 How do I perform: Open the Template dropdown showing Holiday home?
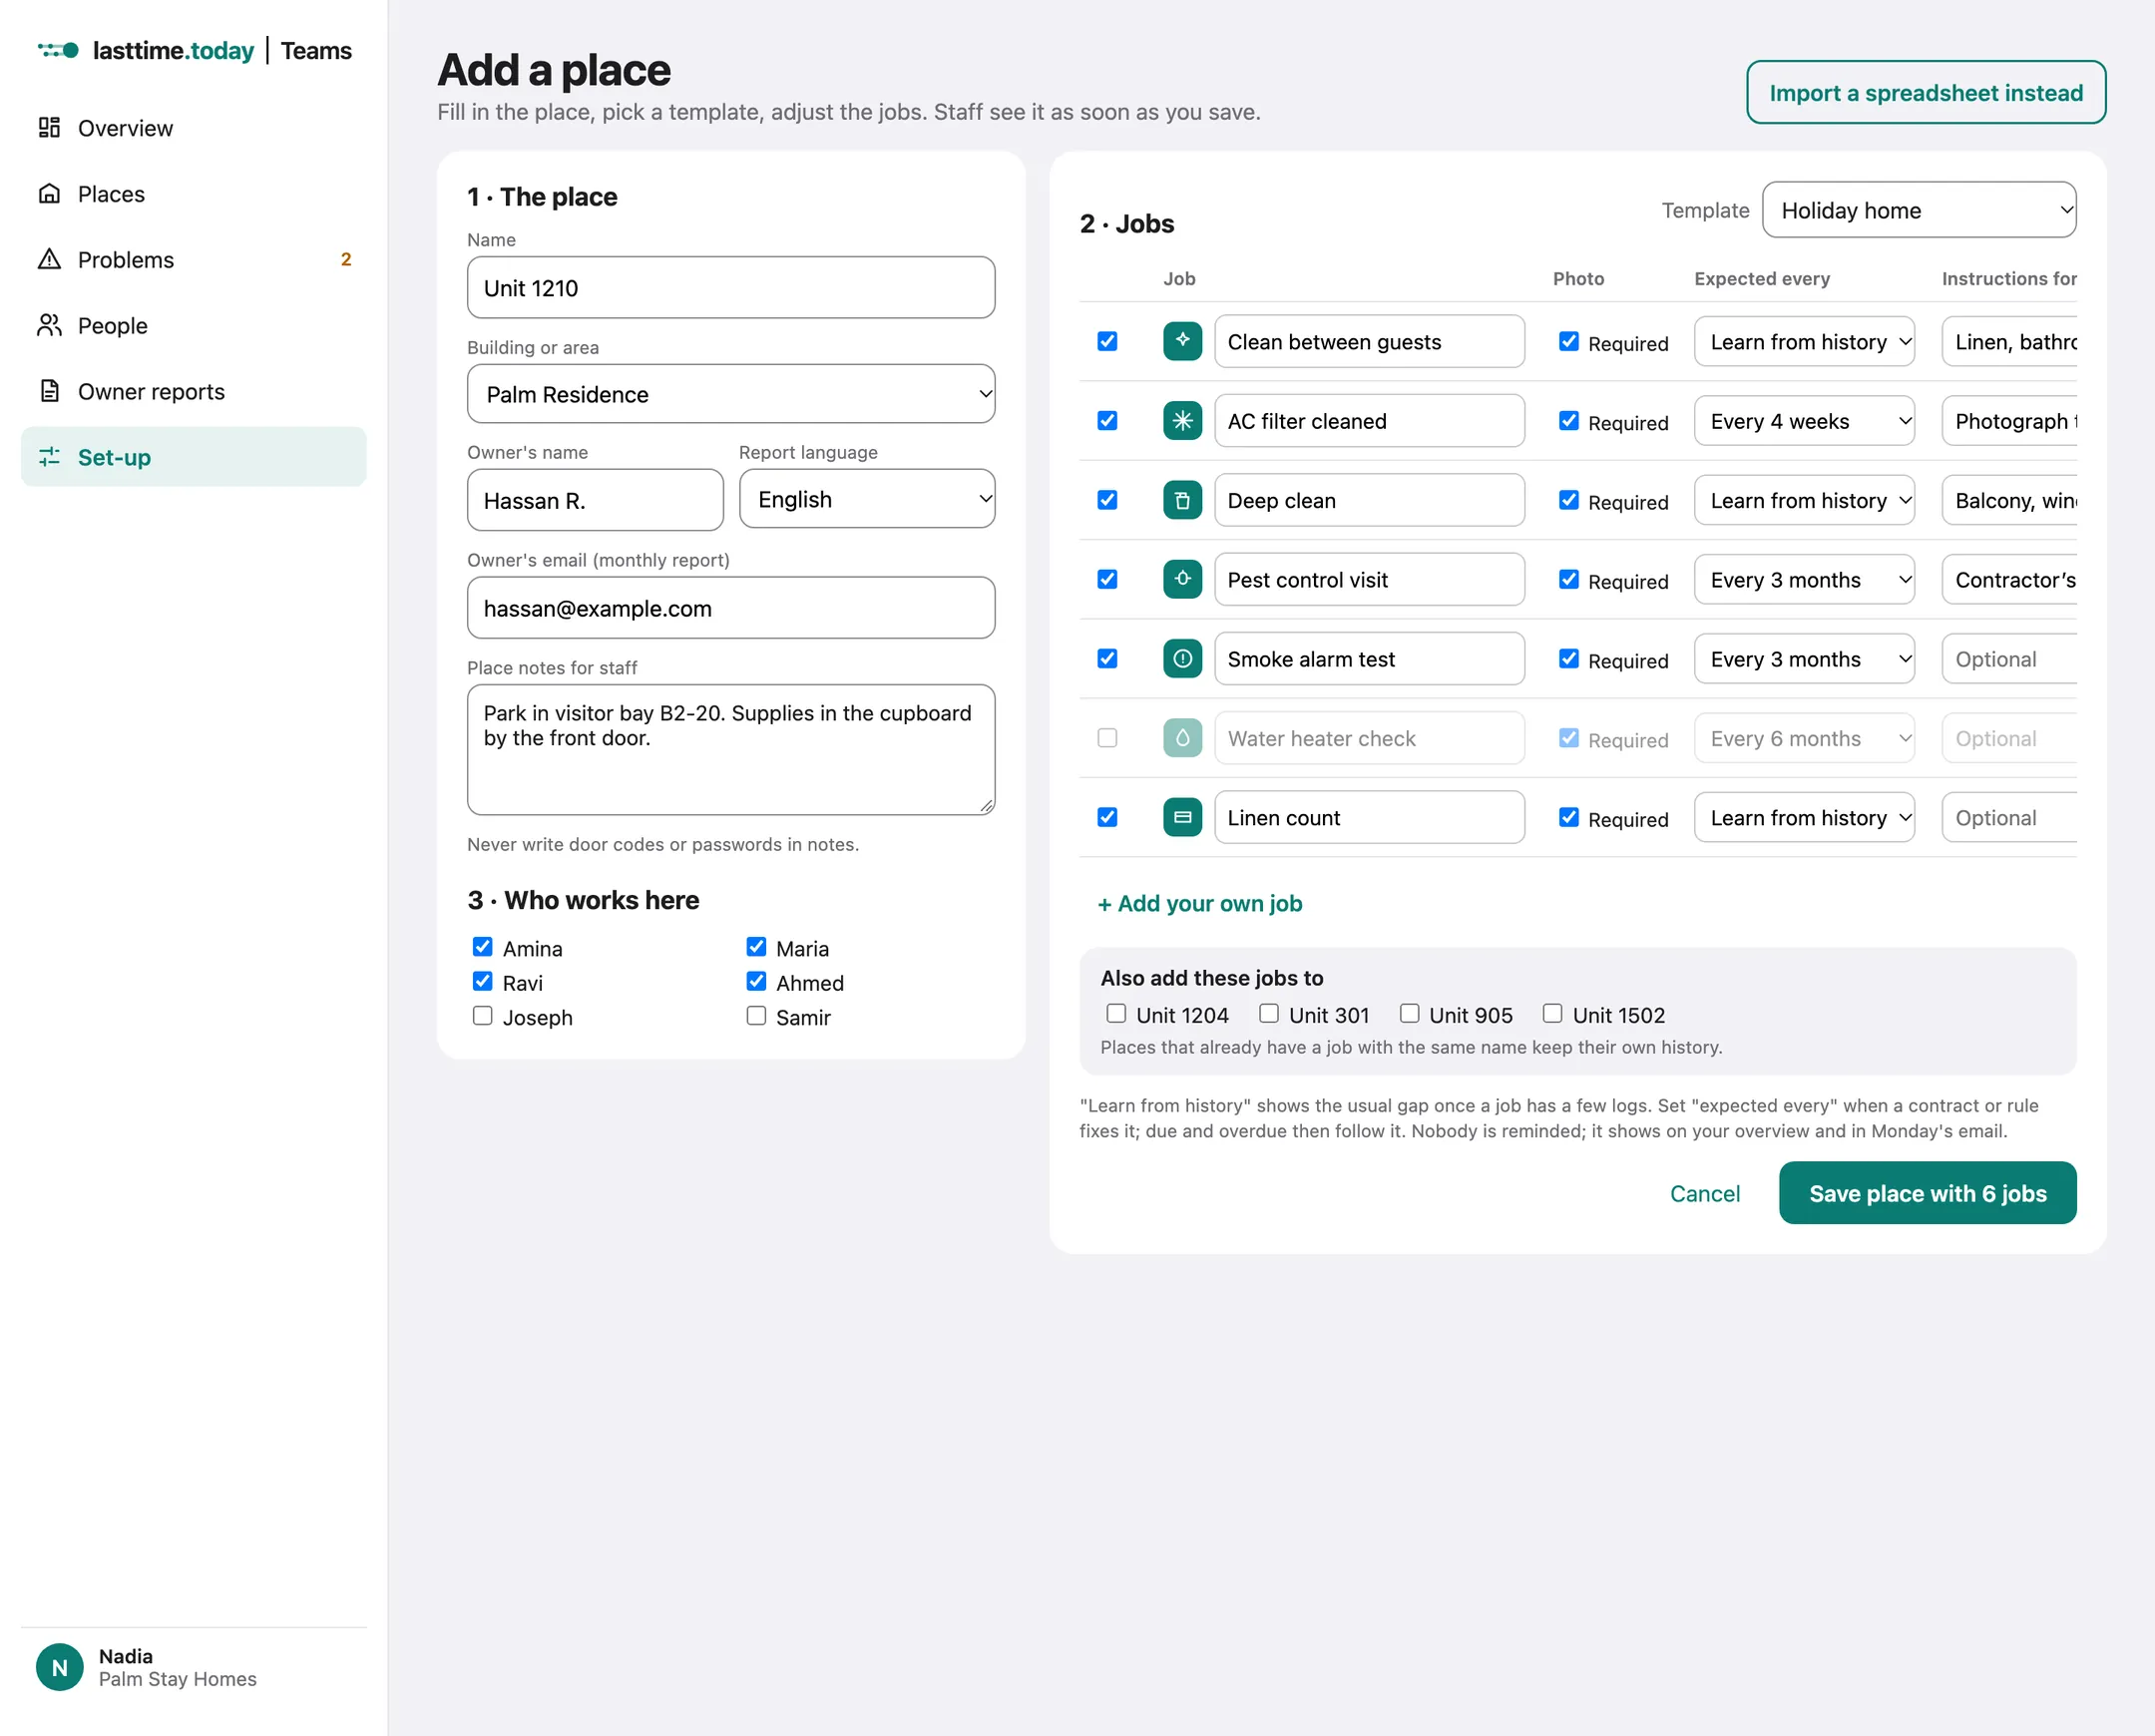pyautogui.click(x=1919, y=210)
